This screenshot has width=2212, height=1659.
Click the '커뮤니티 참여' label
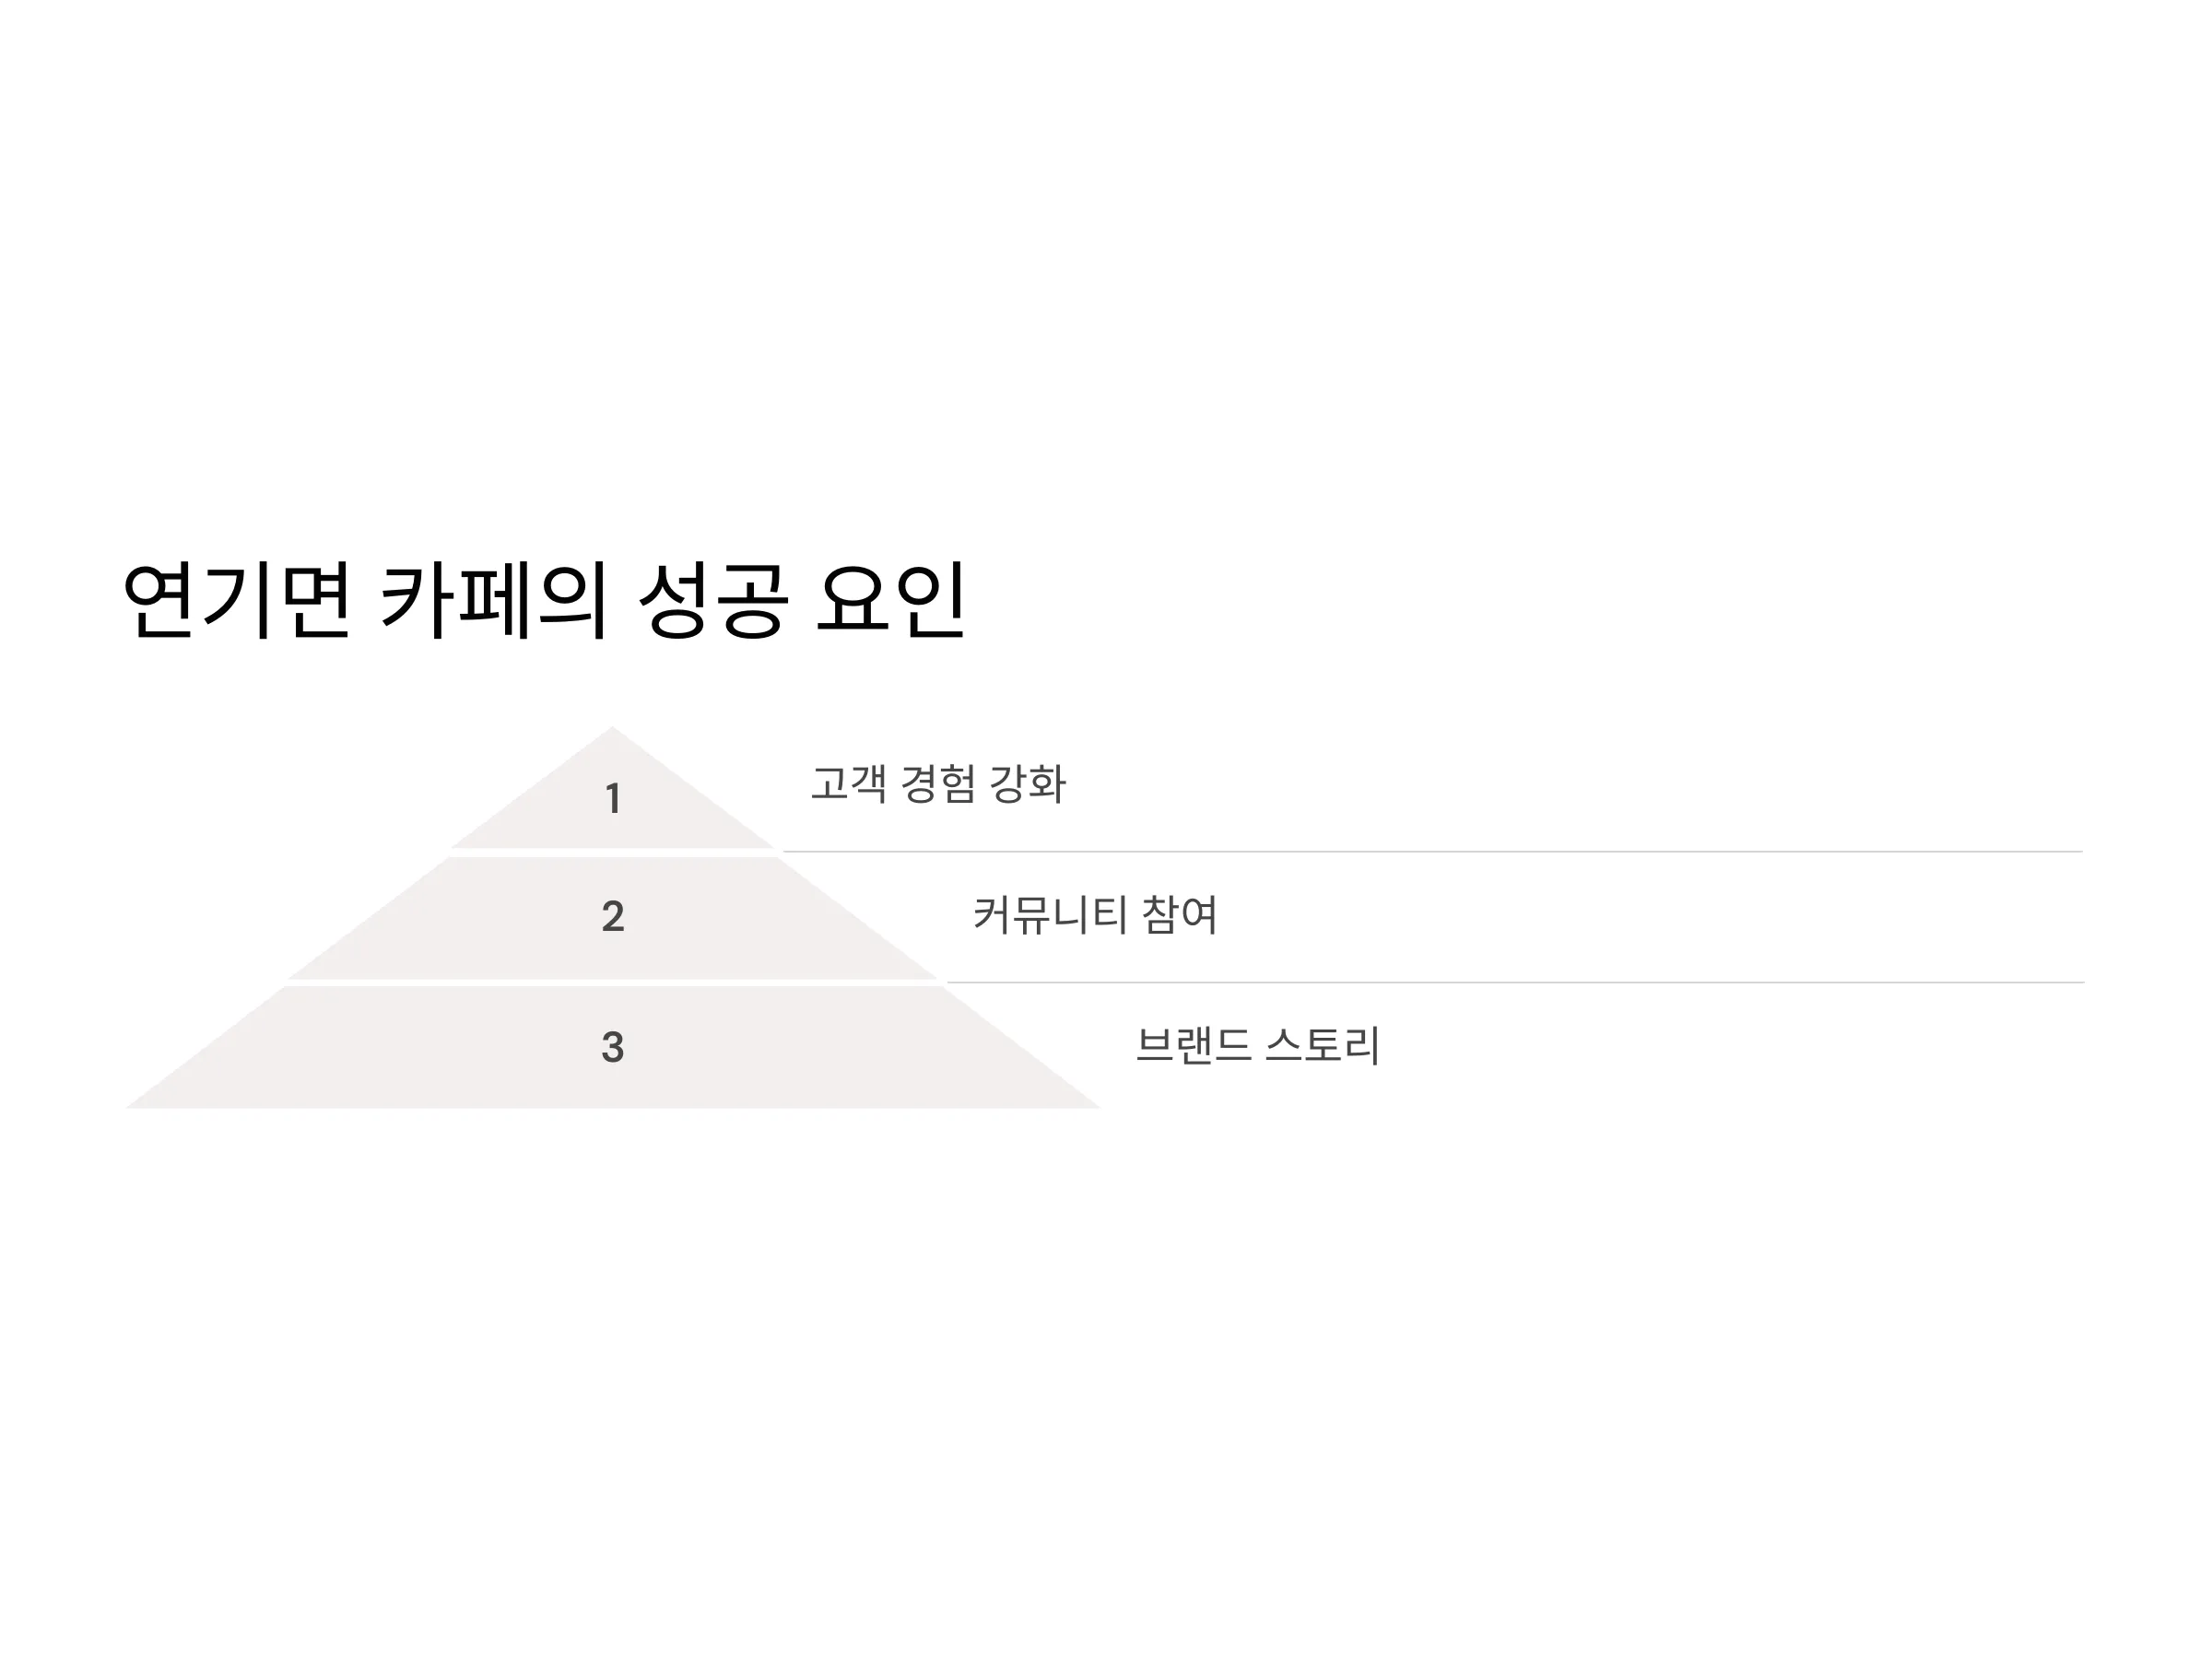(1095, 915)
